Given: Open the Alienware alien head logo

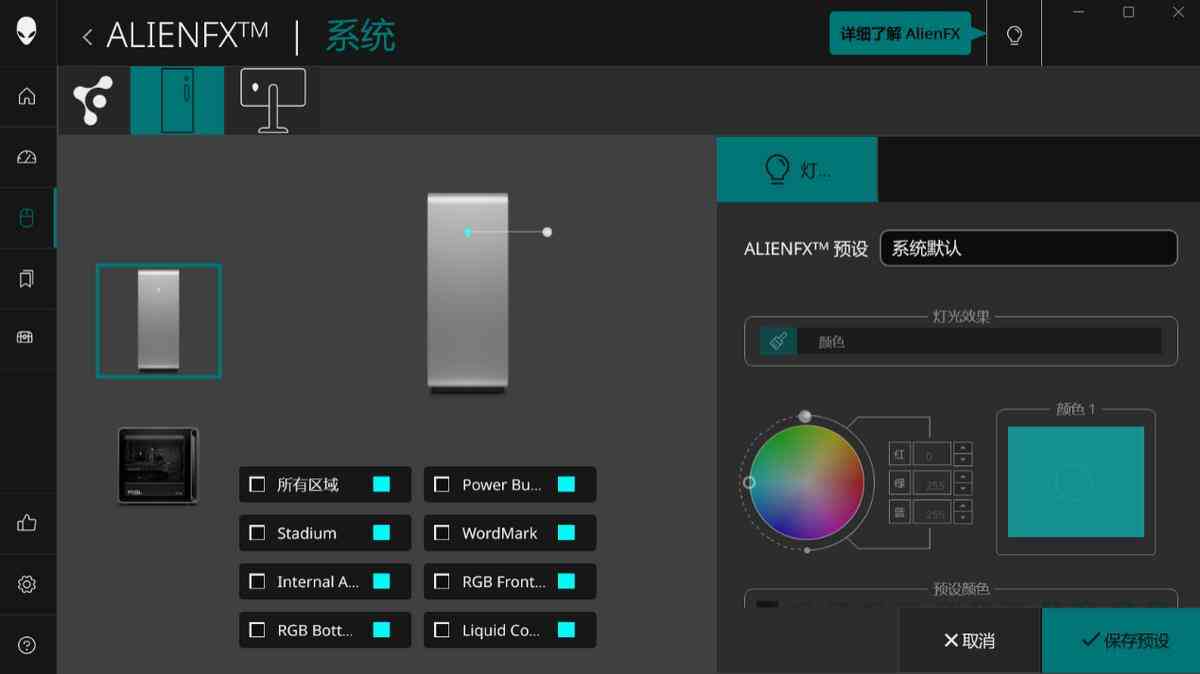Looking at the screenshot, I should coord(27,33).
